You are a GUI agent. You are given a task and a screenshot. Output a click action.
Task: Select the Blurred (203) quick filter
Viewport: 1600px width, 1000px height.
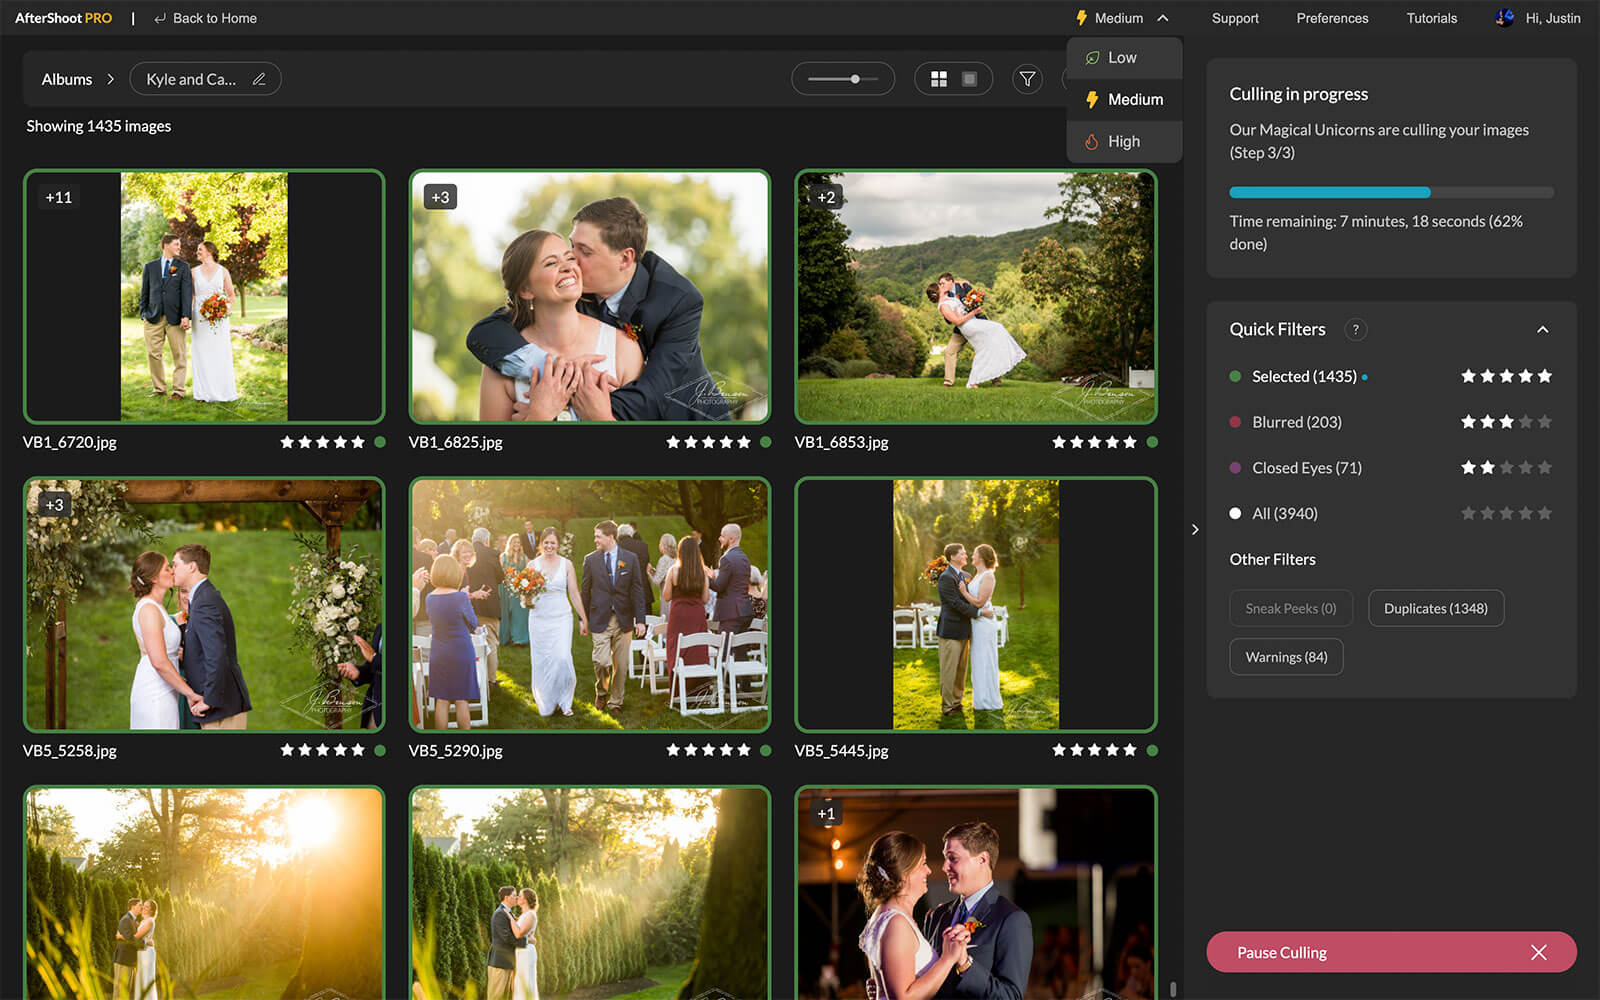(1296, 422)
